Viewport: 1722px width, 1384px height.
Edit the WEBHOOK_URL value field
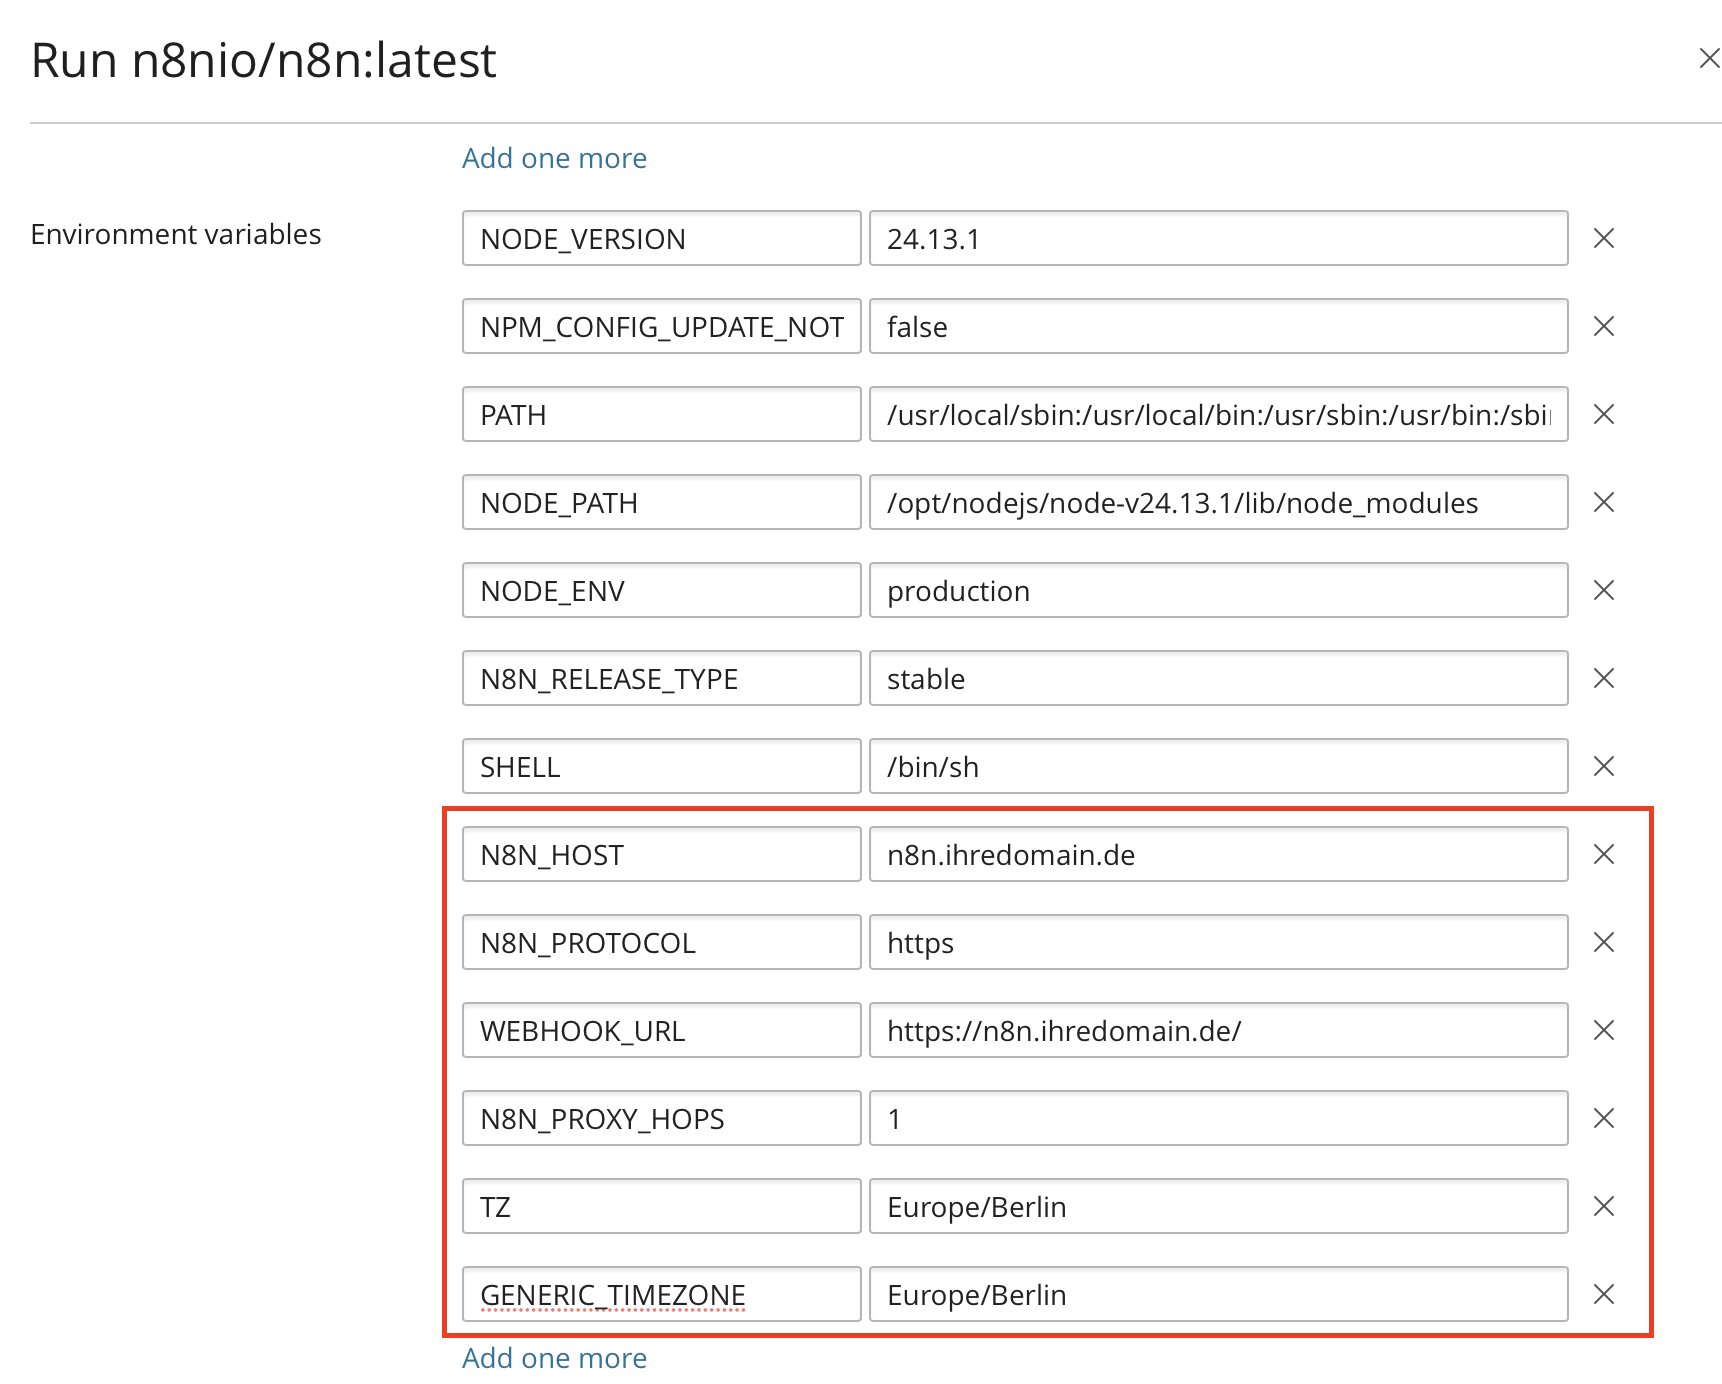click(x=1217, y=1030)
